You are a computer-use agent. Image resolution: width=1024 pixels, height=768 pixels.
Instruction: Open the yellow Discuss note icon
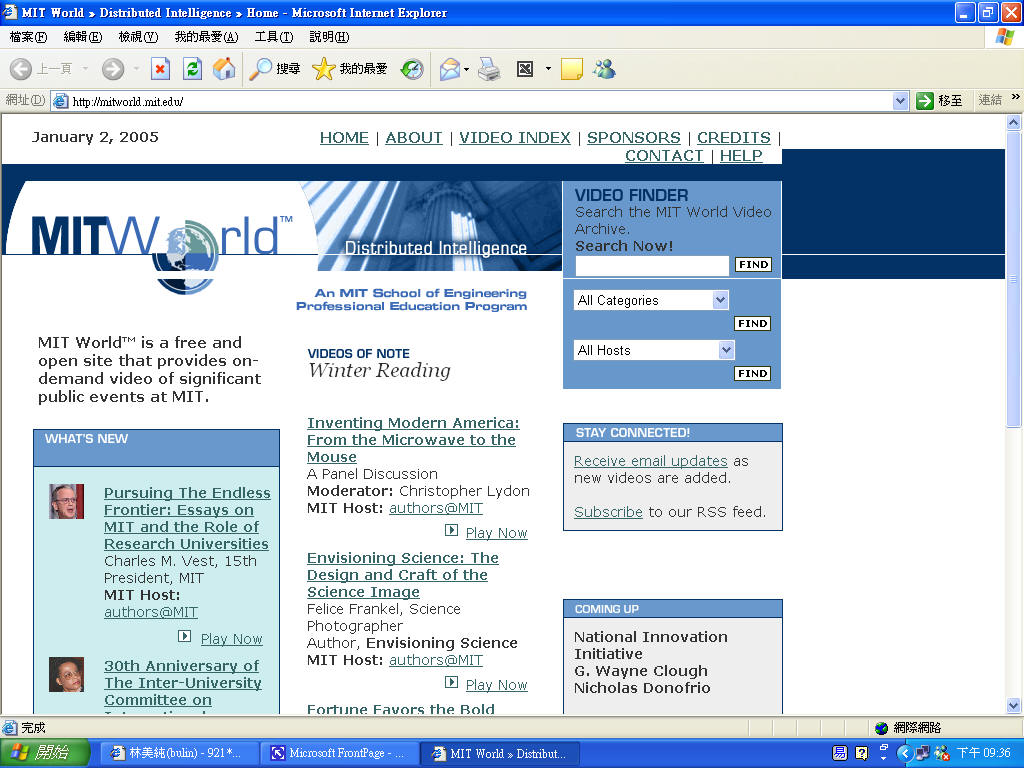coord(571,69)
